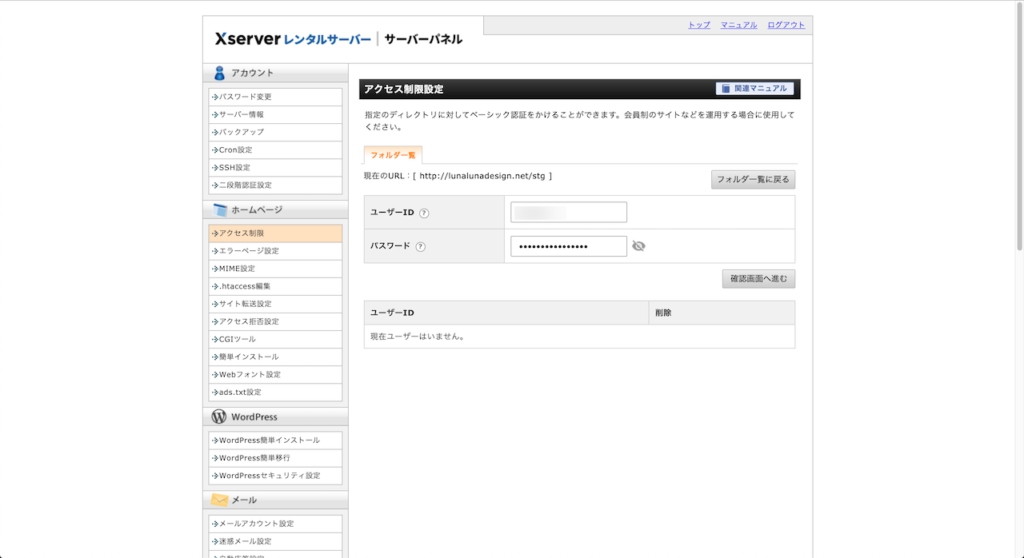
Task: Toggle password visibility eye icon
Action: point(639,246)
